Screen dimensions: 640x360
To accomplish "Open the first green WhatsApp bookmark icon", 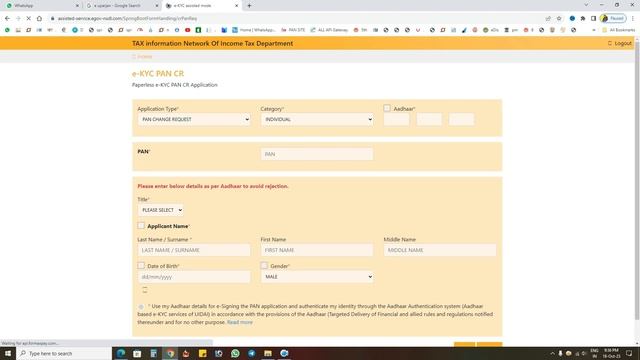I will tap(7, 30).
